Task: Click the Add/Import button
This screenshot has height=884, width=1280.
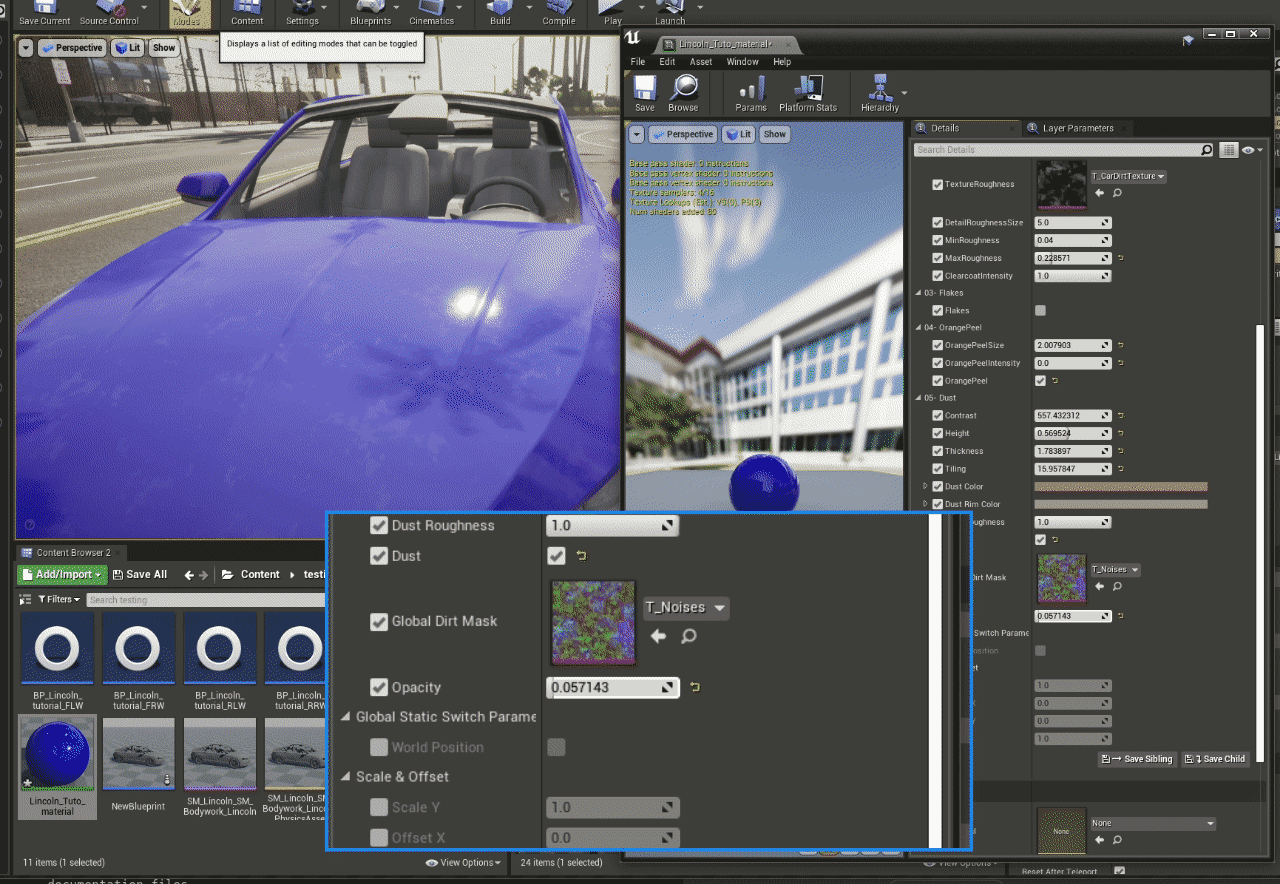Action: [x=62, y=575]
